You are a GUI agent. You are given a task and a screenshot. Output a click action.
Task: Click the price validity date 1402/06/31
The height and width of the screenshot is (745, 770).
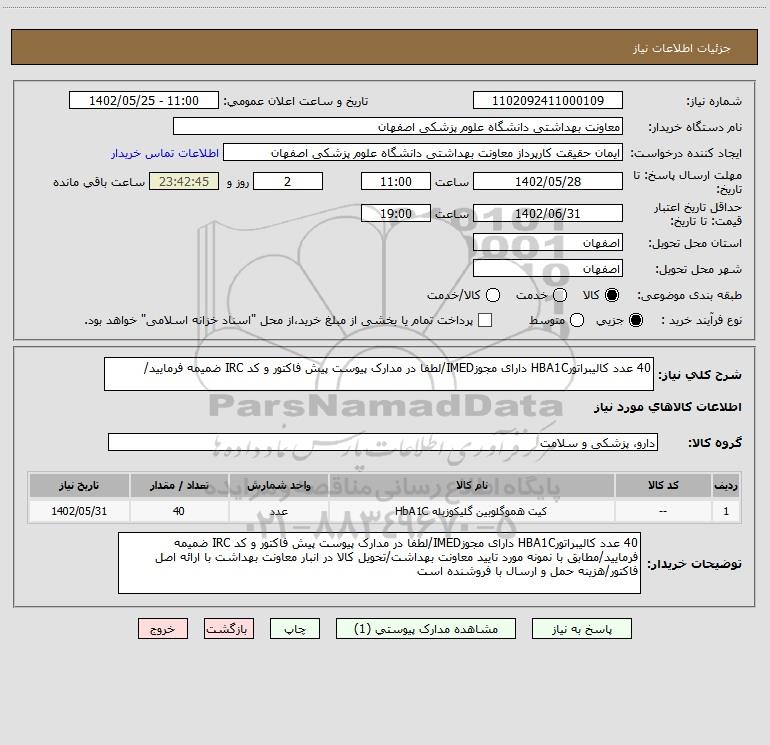(548, 213)
